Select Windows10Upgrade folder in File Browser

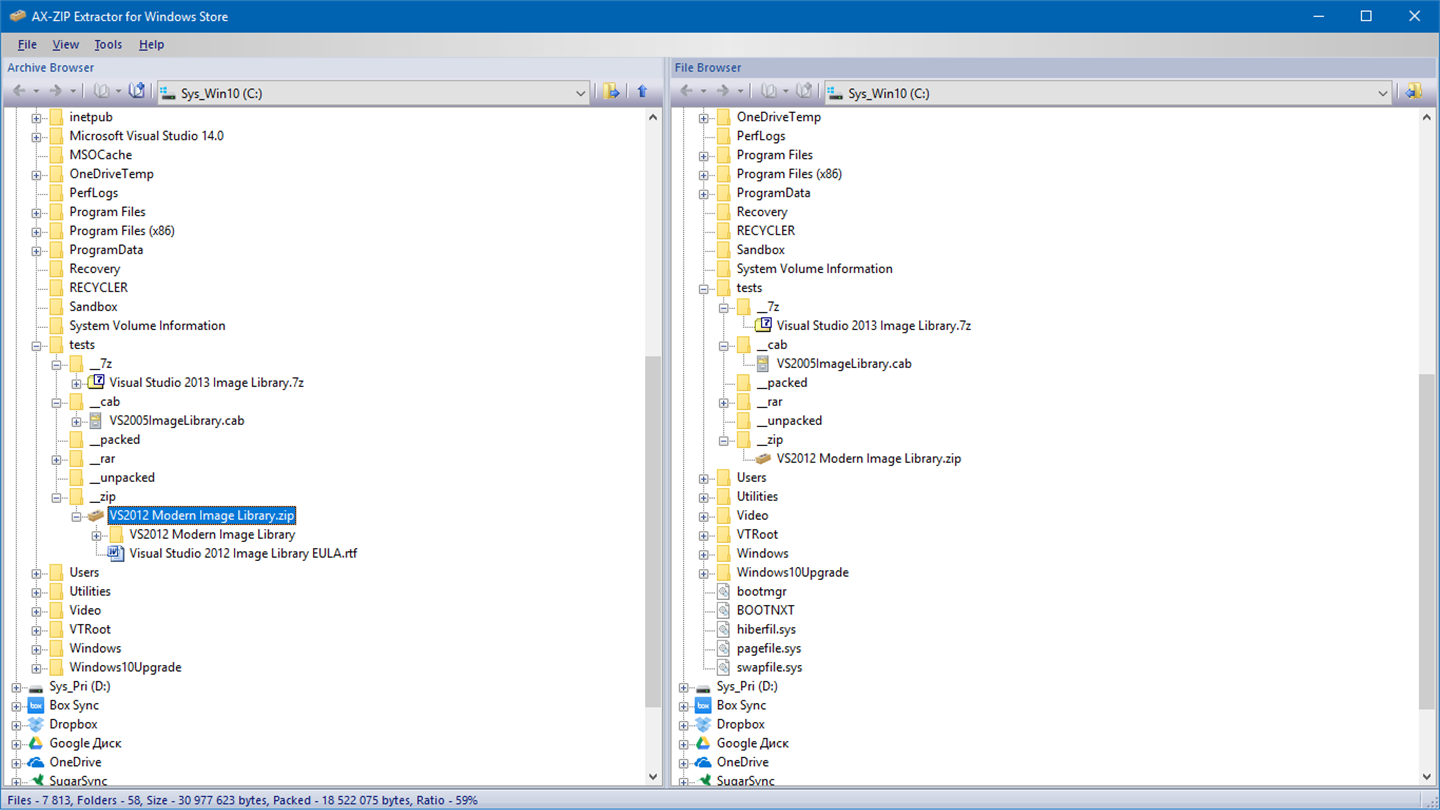pyautogui.click(x=792, y=572)
